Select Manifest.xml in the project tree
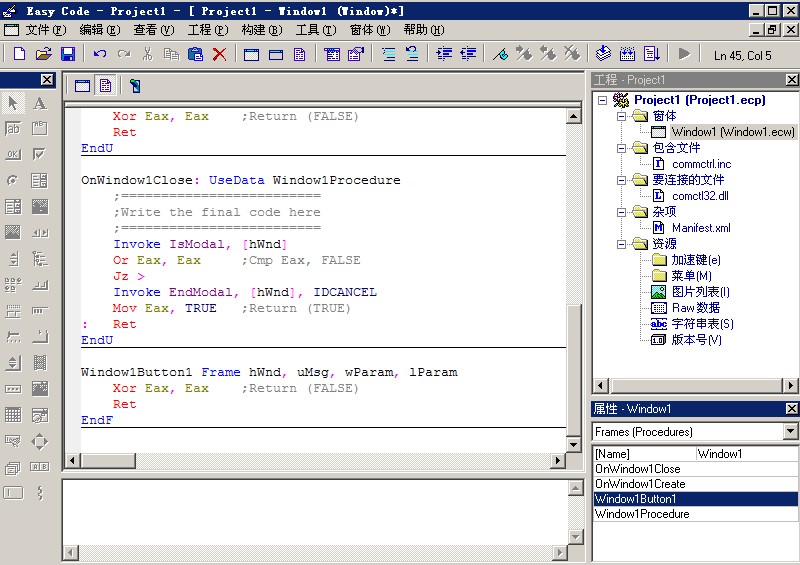800x565 pixels. (x=700, y=228)
